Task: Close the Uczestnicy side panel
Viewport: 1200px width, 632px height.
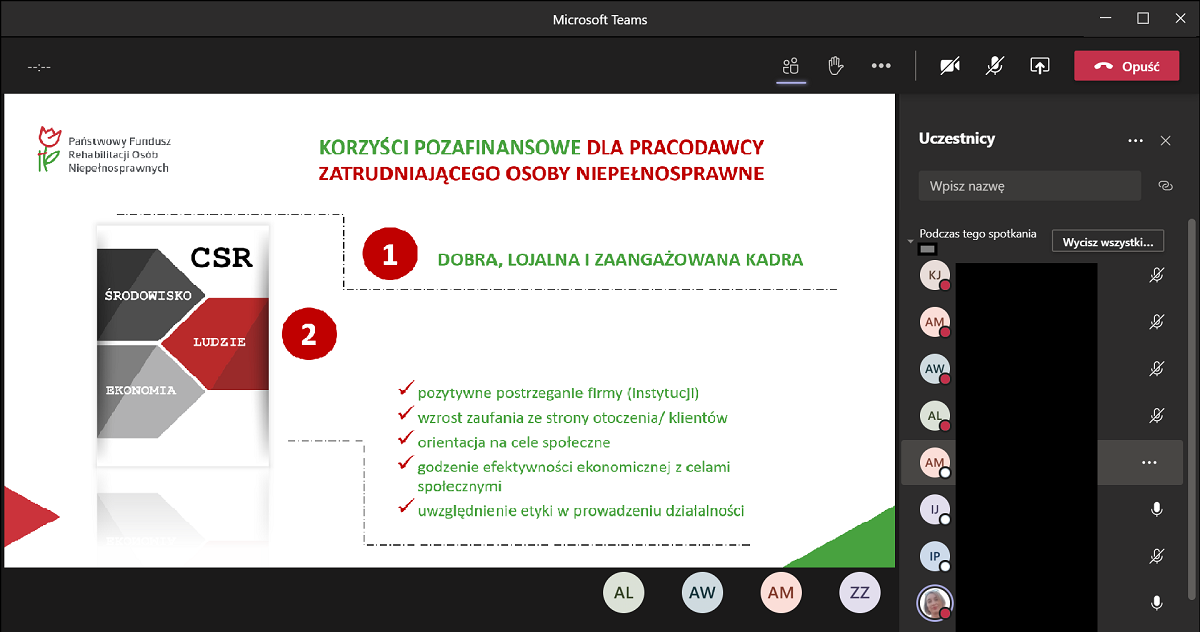Action: (x=1165, y=141)
